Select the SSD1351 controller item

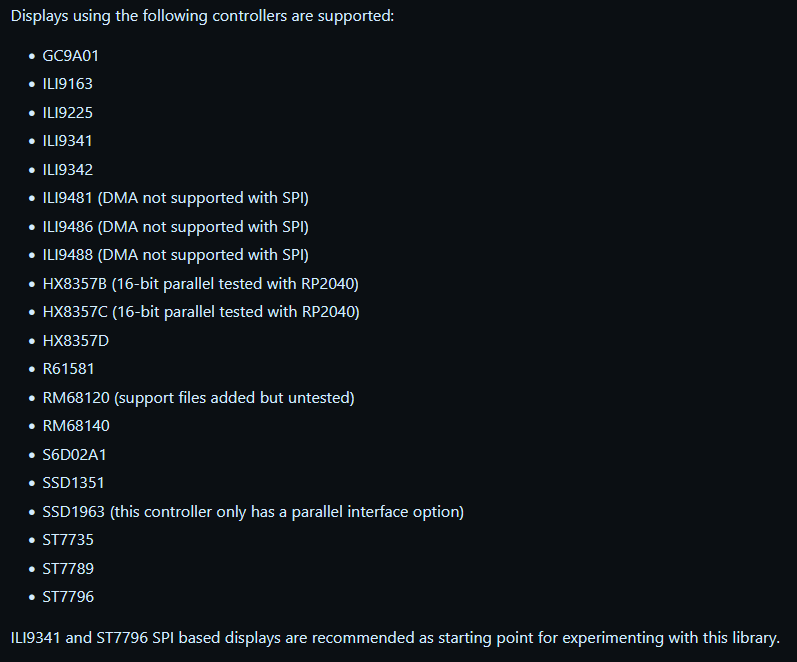tap(73, 483)
